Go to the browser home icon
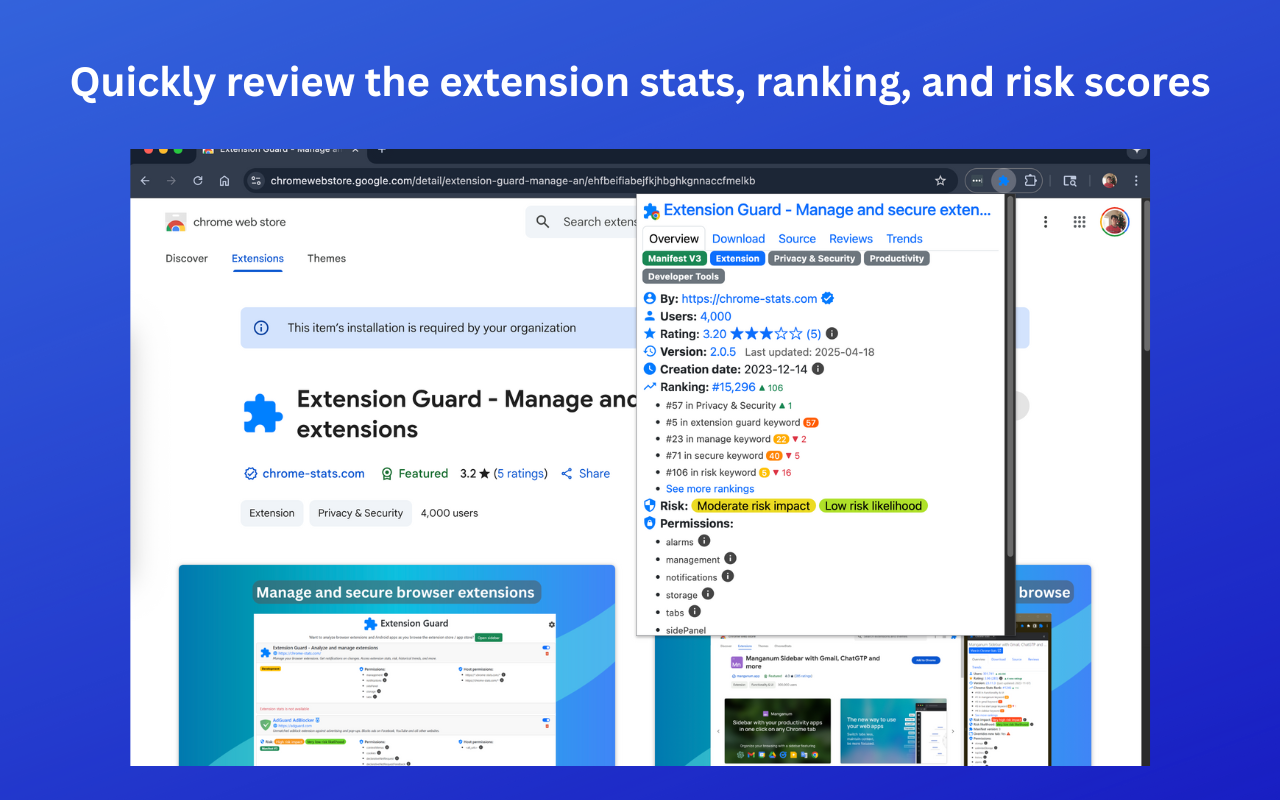The height and width of the screenshot is (800, 1280). pos(224,181)
